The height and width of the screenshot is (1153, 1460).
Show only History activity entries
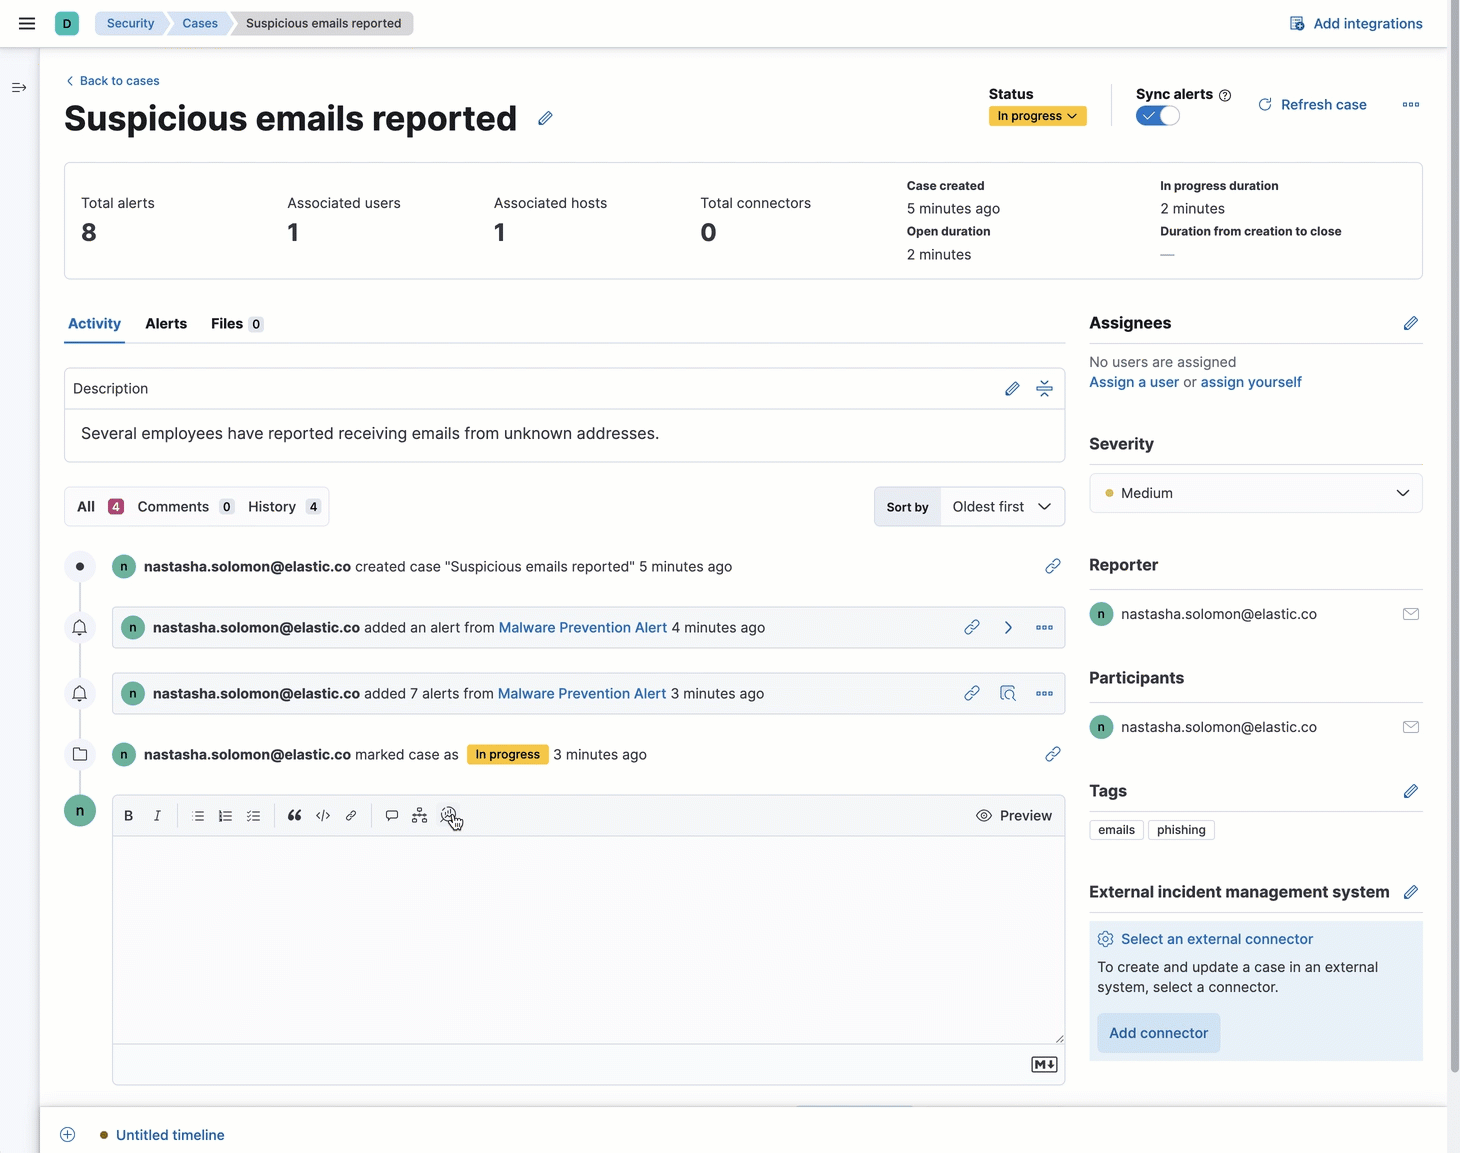coord(271,506)
